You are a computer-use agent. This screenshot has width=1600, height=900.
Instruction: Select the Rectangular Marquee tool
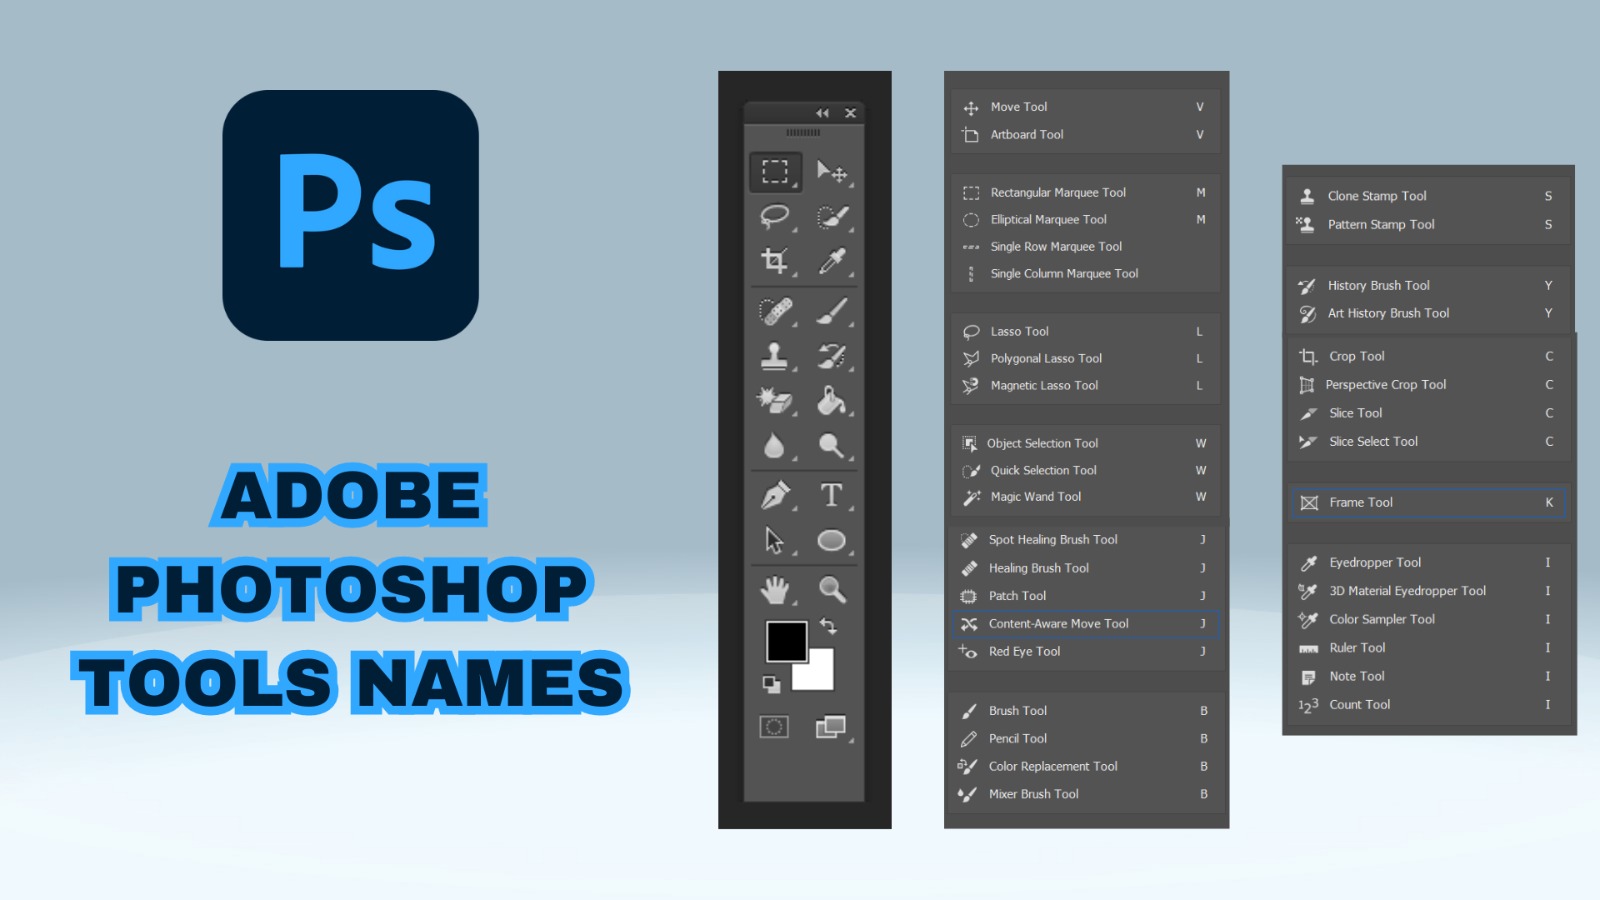point(778,170)
